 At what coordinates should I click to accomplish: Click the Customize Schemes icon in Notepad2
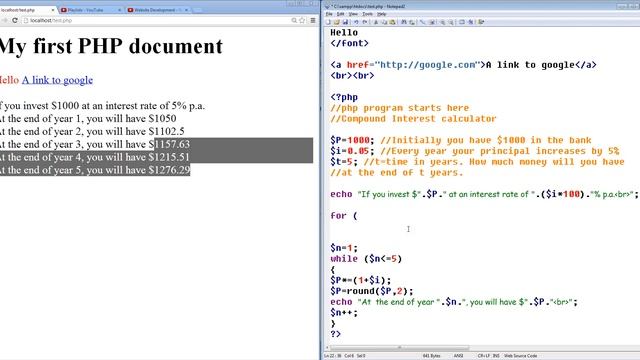[471, 22]
